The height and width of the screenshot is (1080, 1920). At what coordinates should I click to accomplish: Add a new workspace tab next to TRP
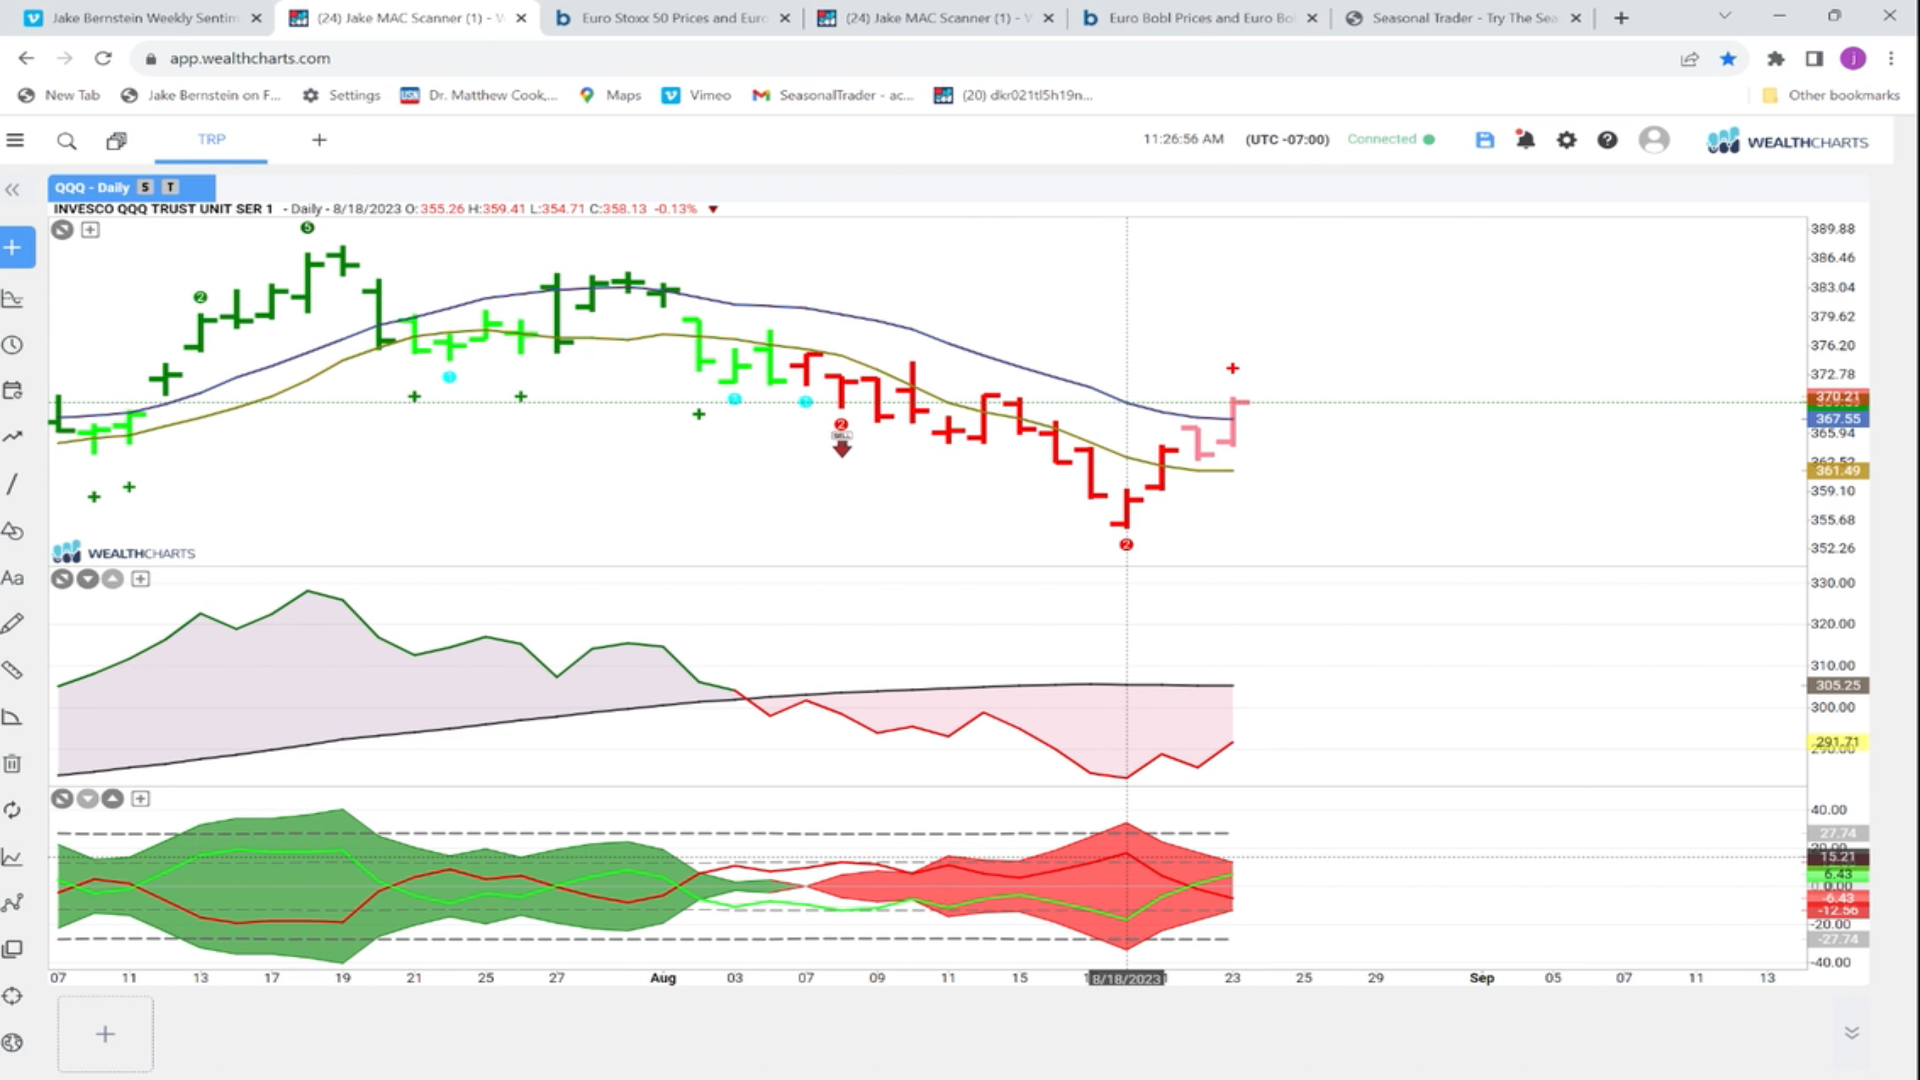coord(319,140)
